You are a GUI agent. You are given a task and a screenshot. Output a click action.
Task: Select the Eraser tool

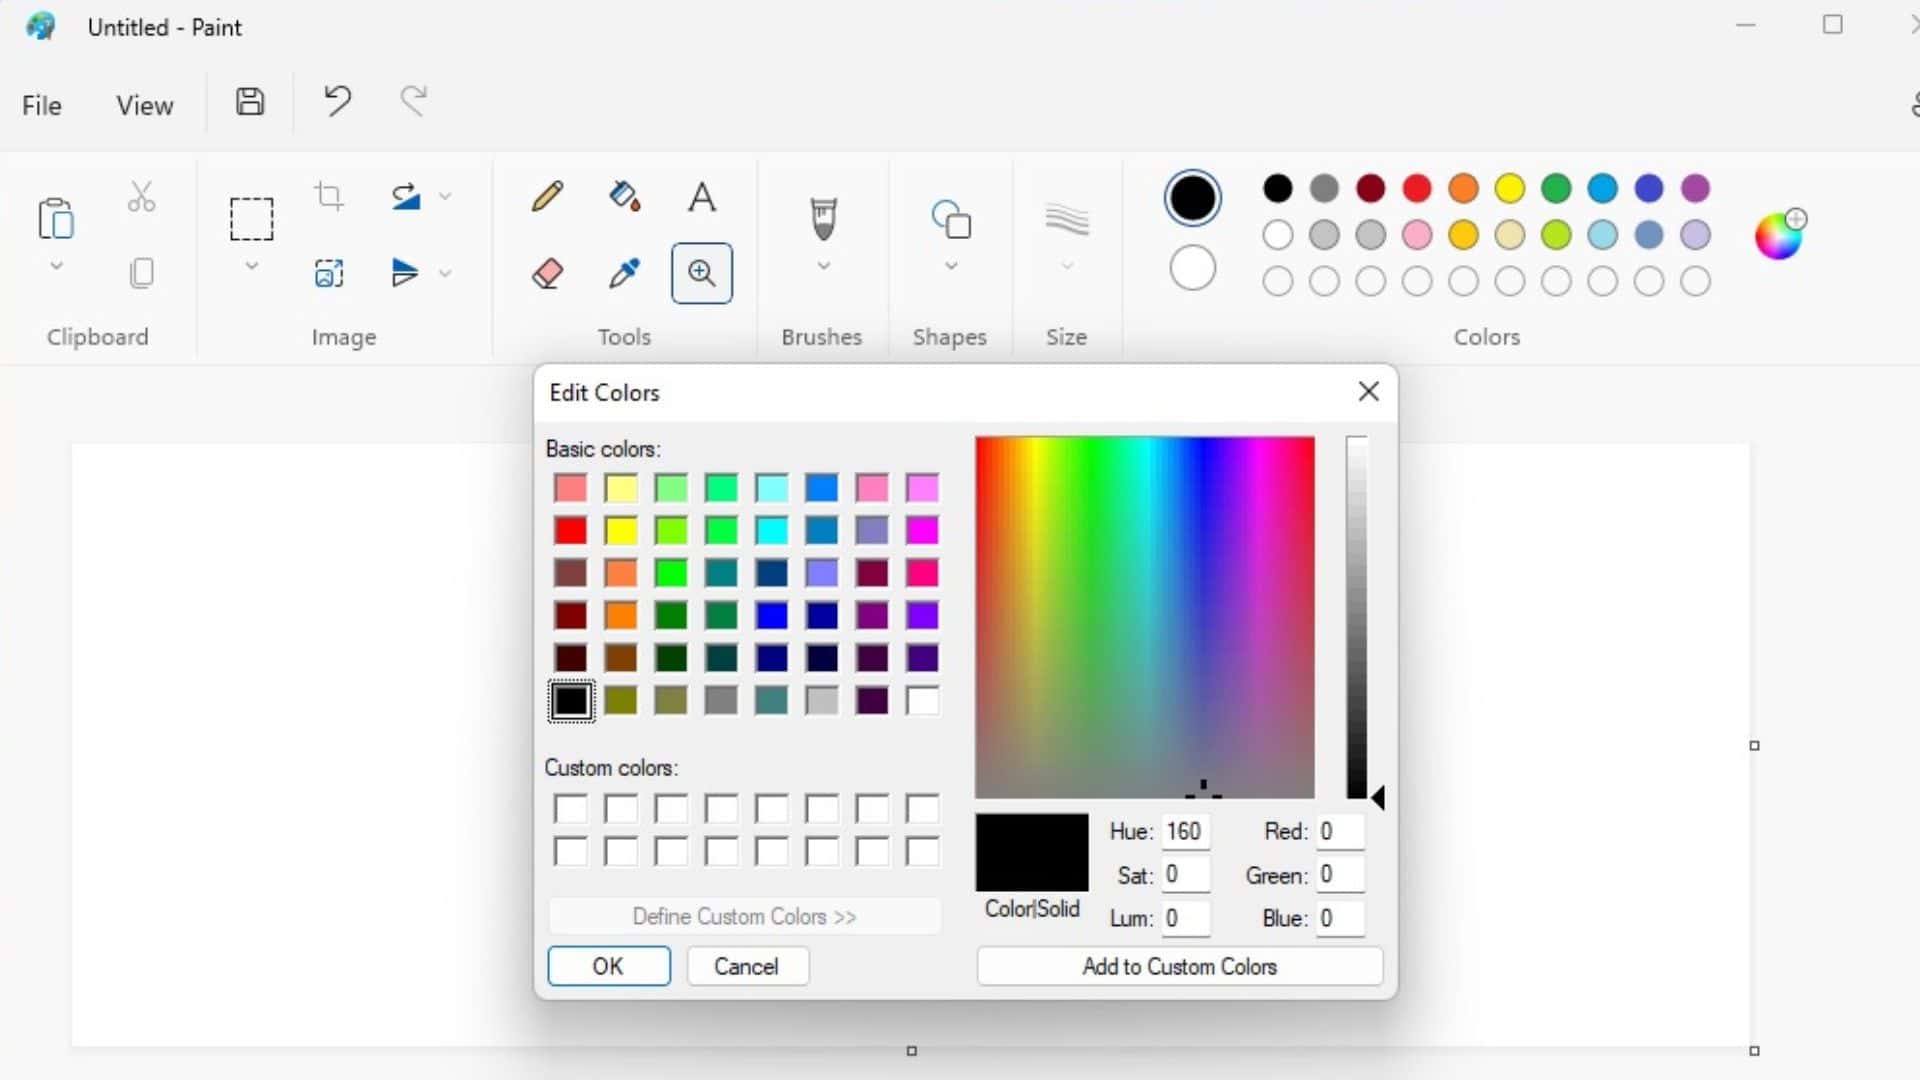pyautogui.click(x=547, y=273)
